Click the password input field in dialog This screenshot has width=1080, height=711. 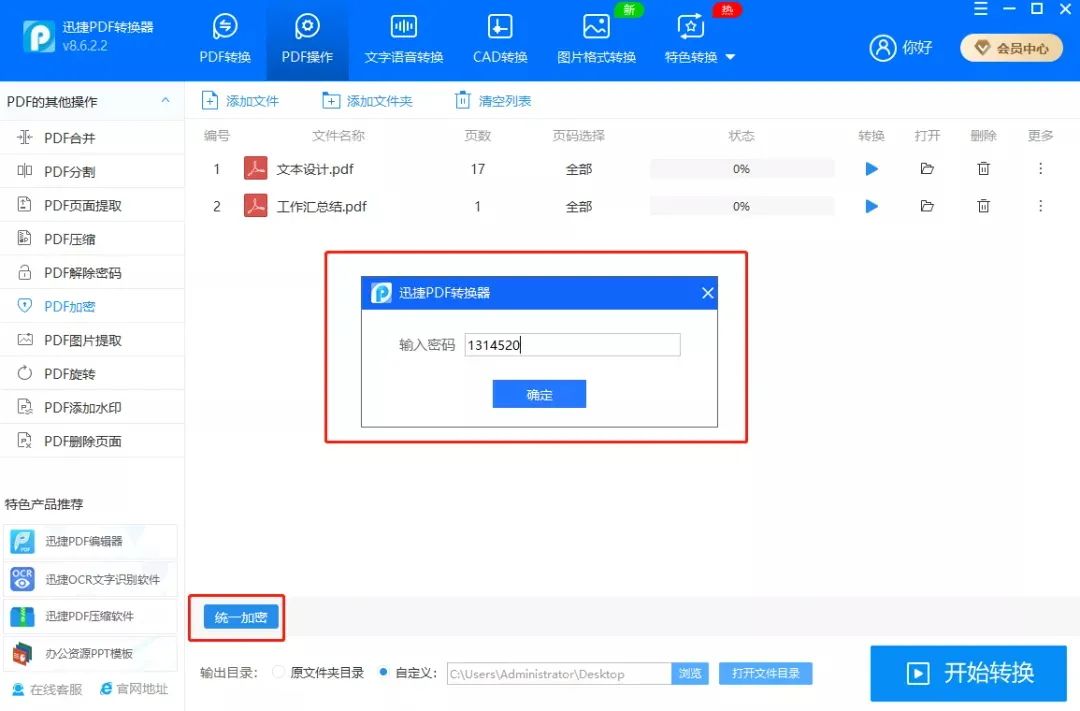click(x=572, y=344)
